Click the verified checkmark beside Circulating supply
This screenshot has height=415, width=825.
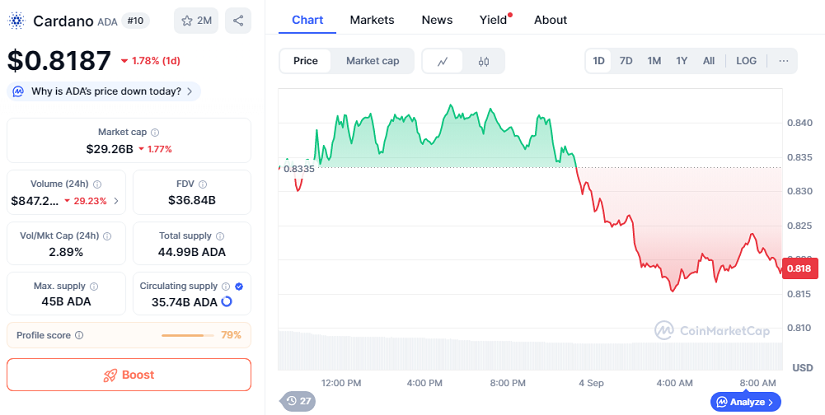tap(239, 286)
